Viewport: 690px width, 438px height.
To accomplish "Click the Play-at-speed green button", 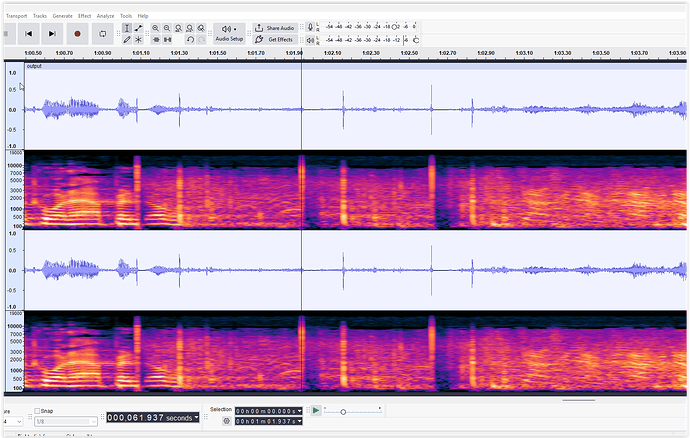I will point(316,410).
